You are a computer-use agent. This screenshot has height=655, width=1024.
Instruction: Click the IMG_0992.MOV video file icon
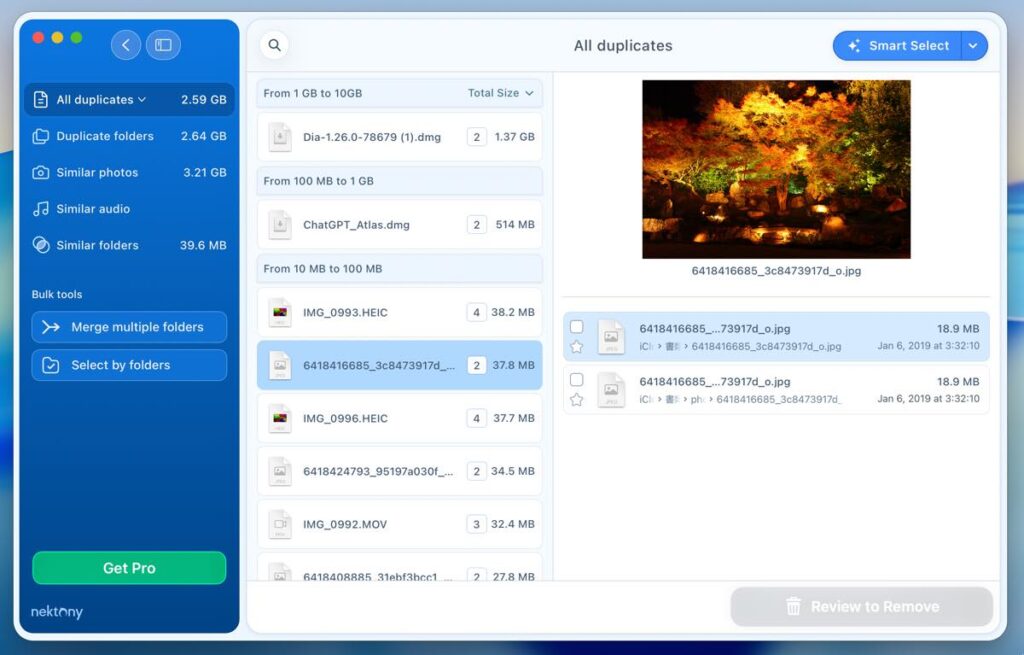pos(280,524)
